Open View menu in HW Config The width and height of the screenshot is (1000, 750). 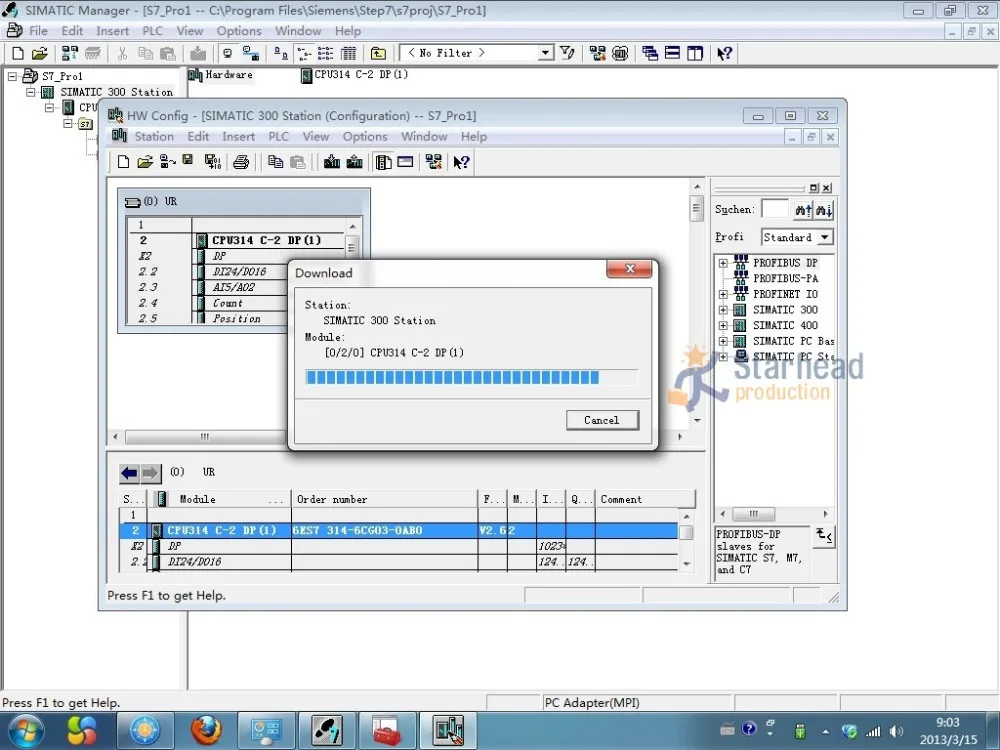click(x=316, y=136)
